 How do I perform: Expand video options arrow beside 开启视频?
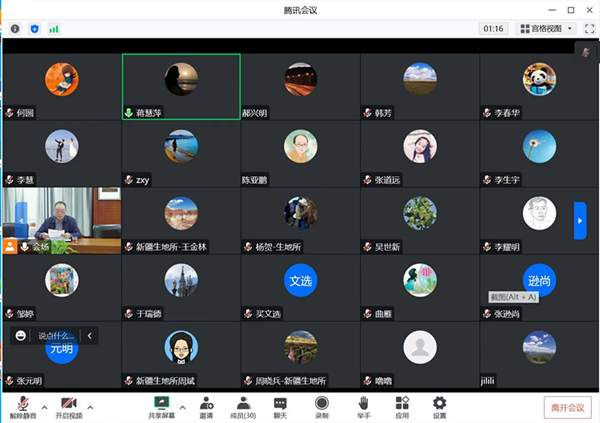[x=90, y=406]
